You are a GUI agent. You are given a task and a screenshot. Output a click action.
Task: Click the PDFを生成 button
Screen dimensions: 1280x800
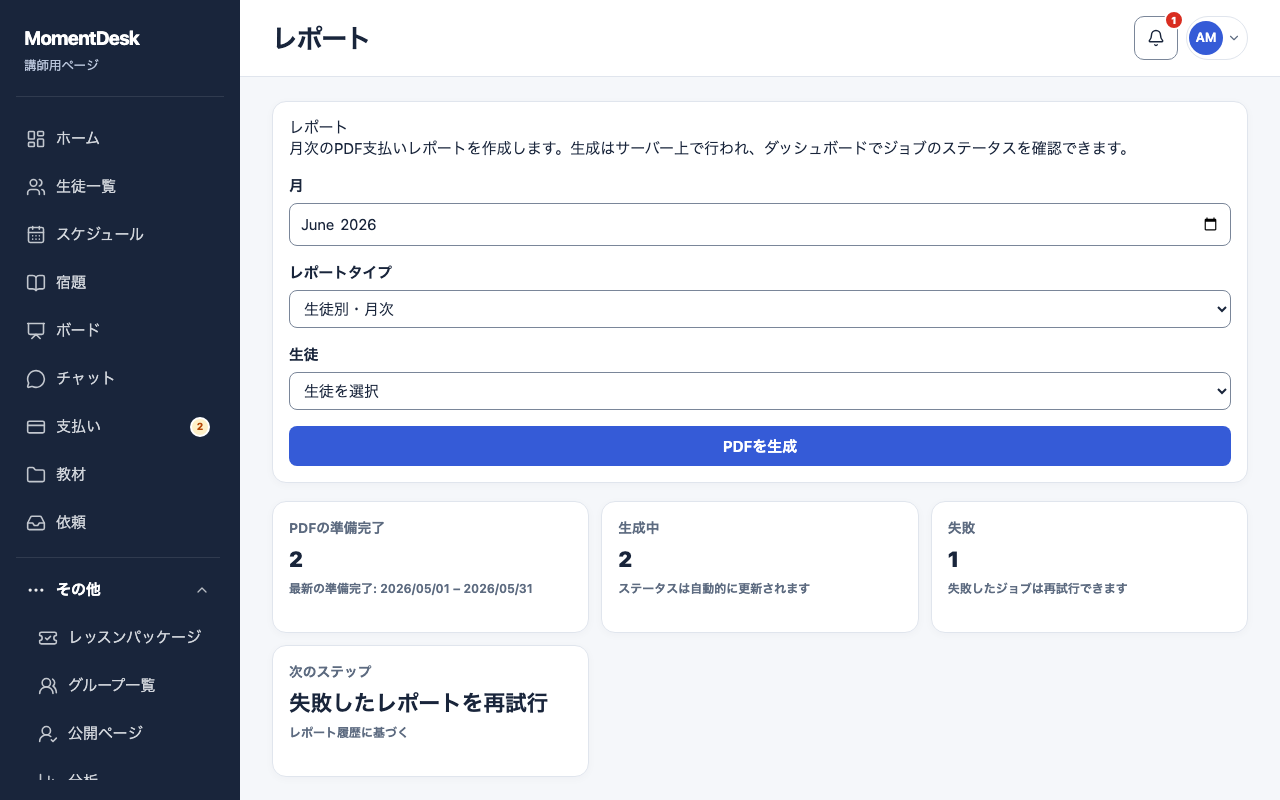[x=760, y=446]
